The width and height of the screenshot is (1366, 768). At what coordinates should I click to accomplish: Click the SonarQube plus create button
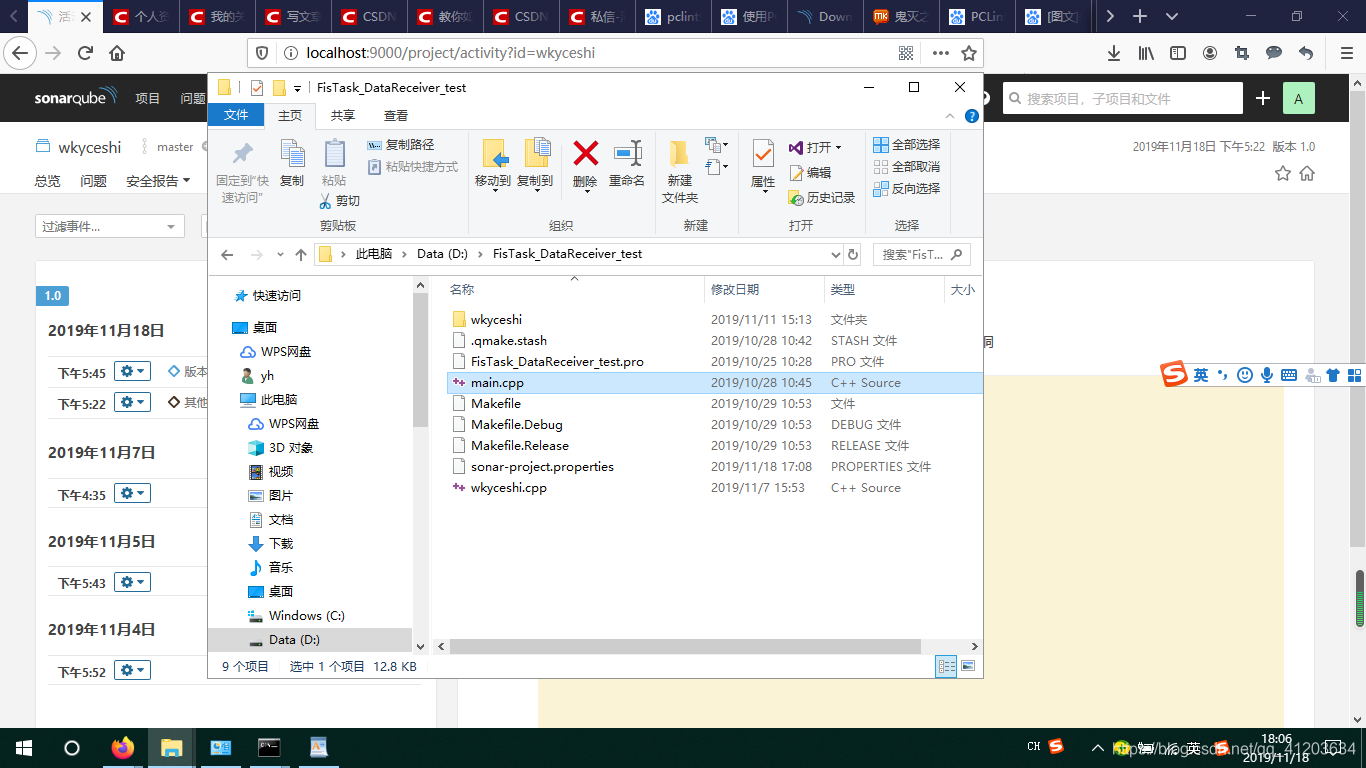[1263, 98]
